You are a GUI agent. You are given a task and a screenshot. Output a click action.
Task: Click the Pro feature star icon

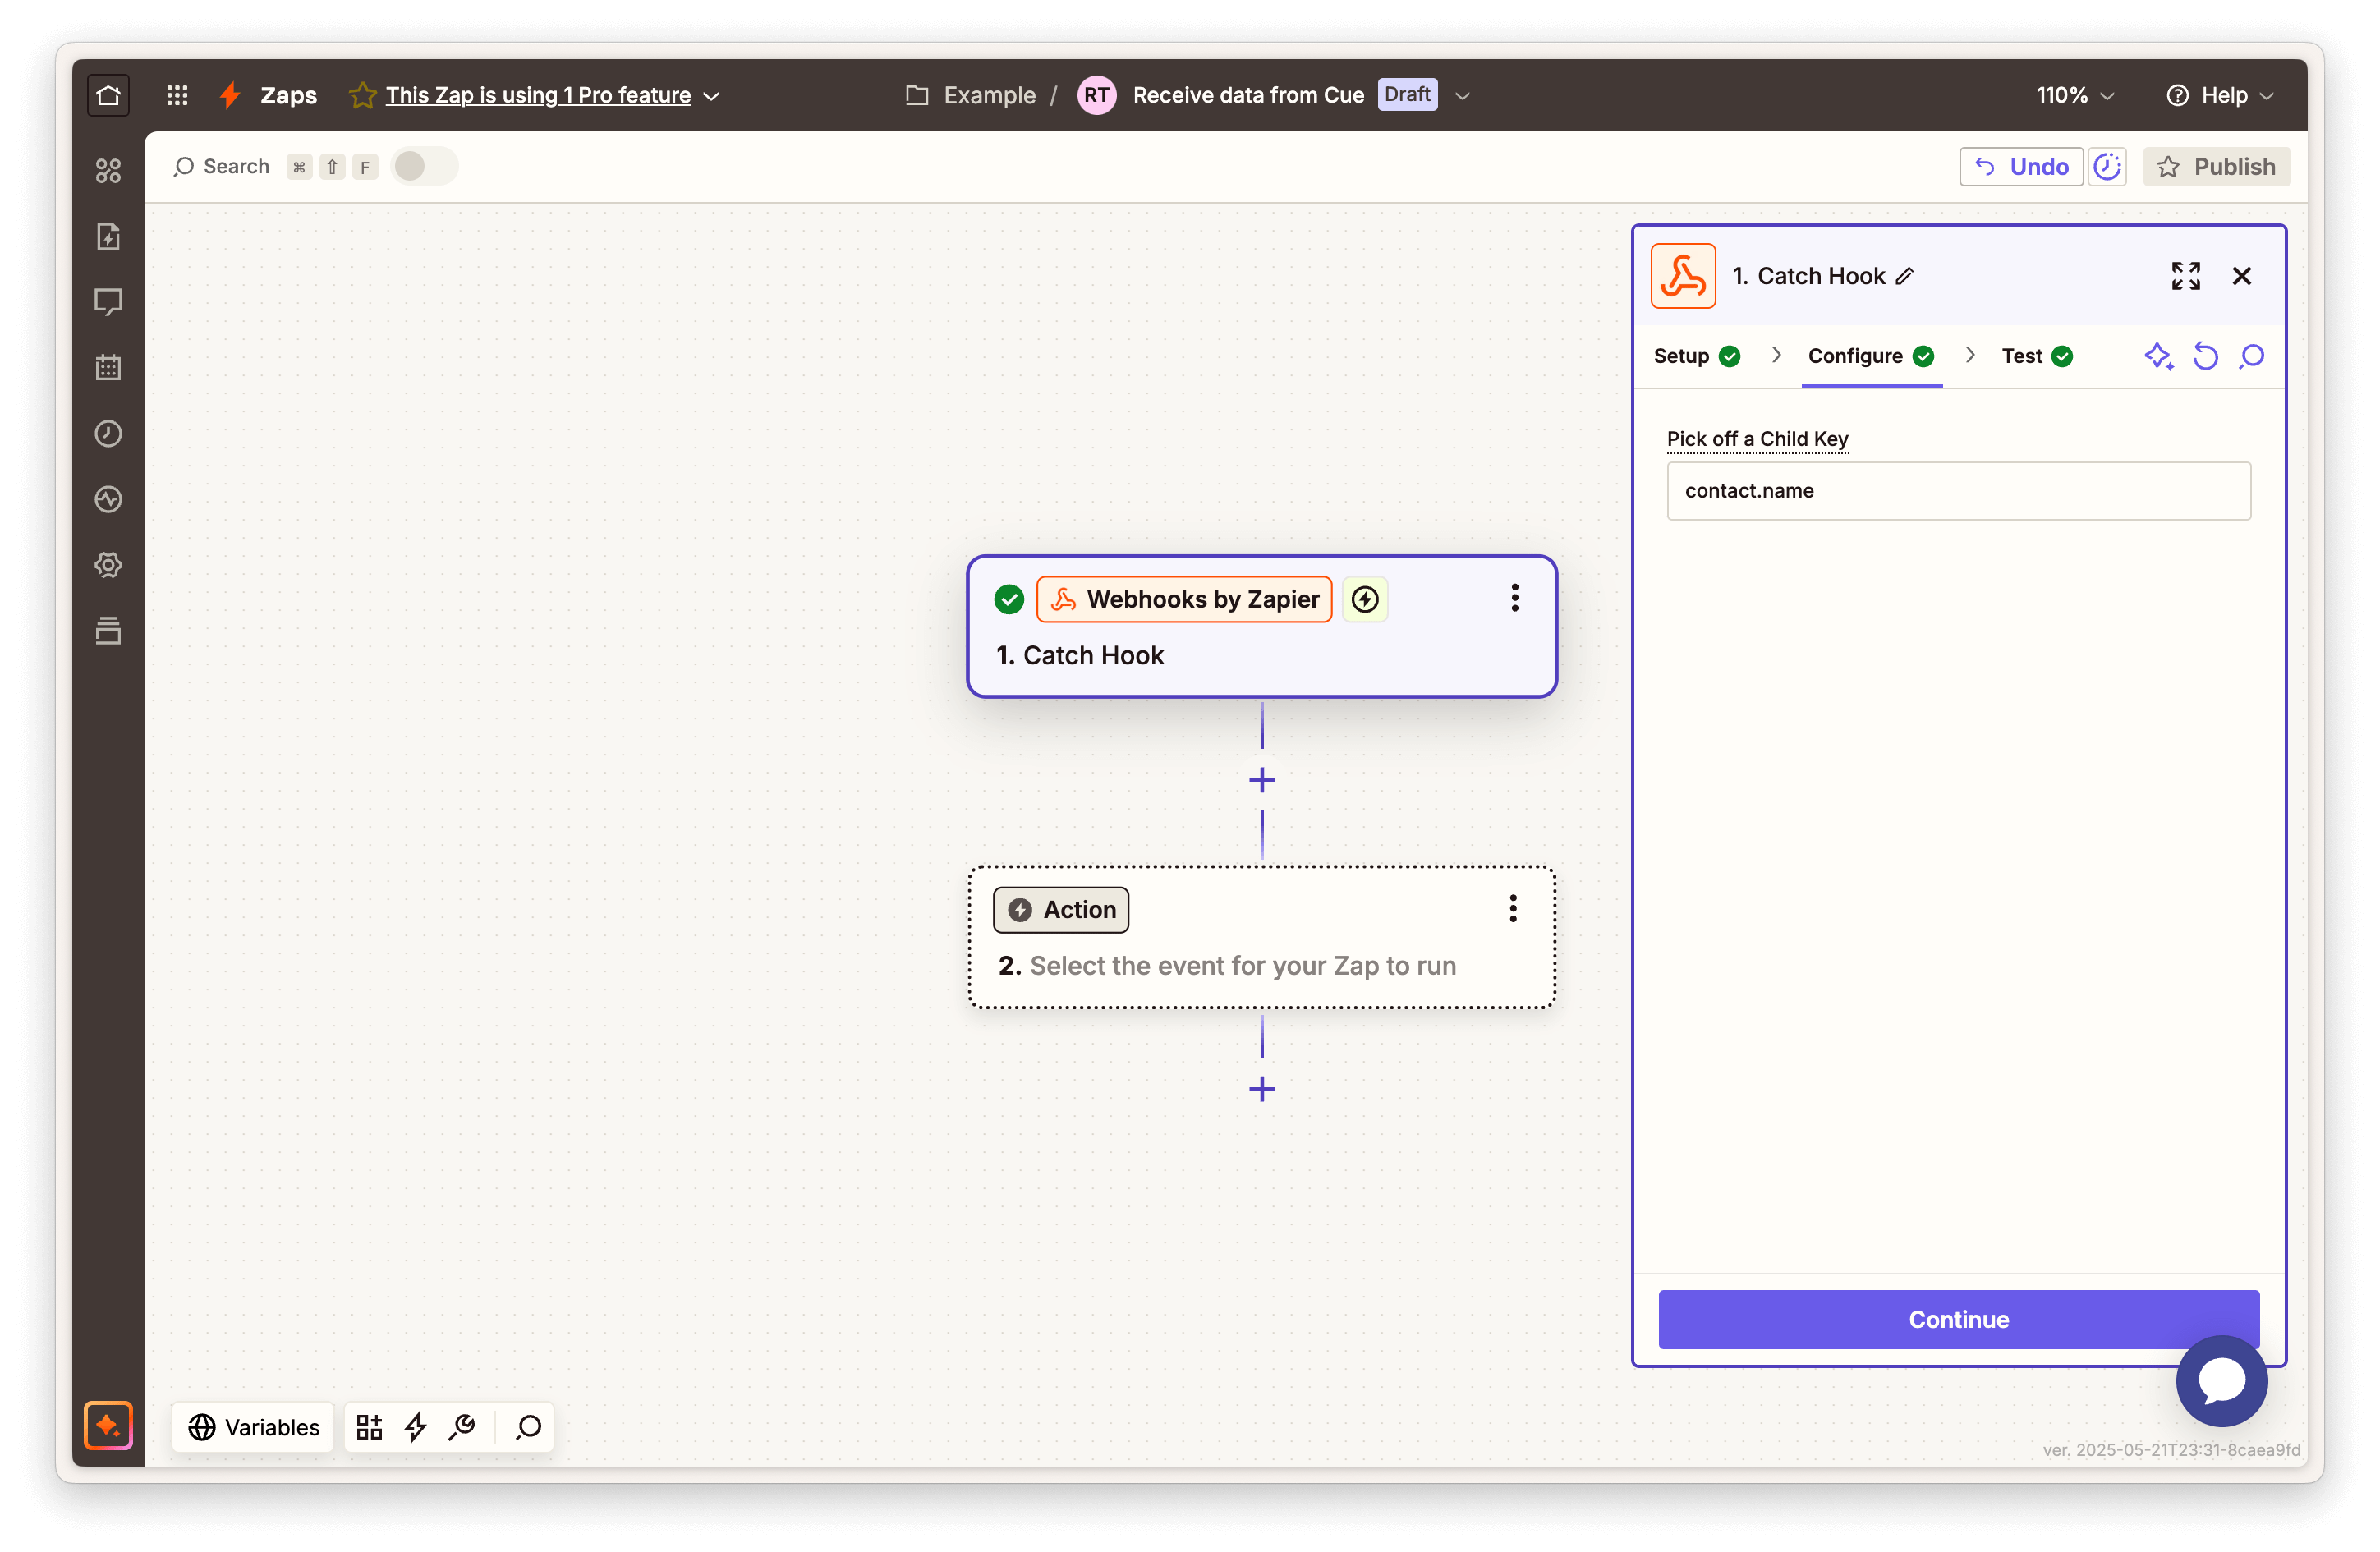point(362,95)
